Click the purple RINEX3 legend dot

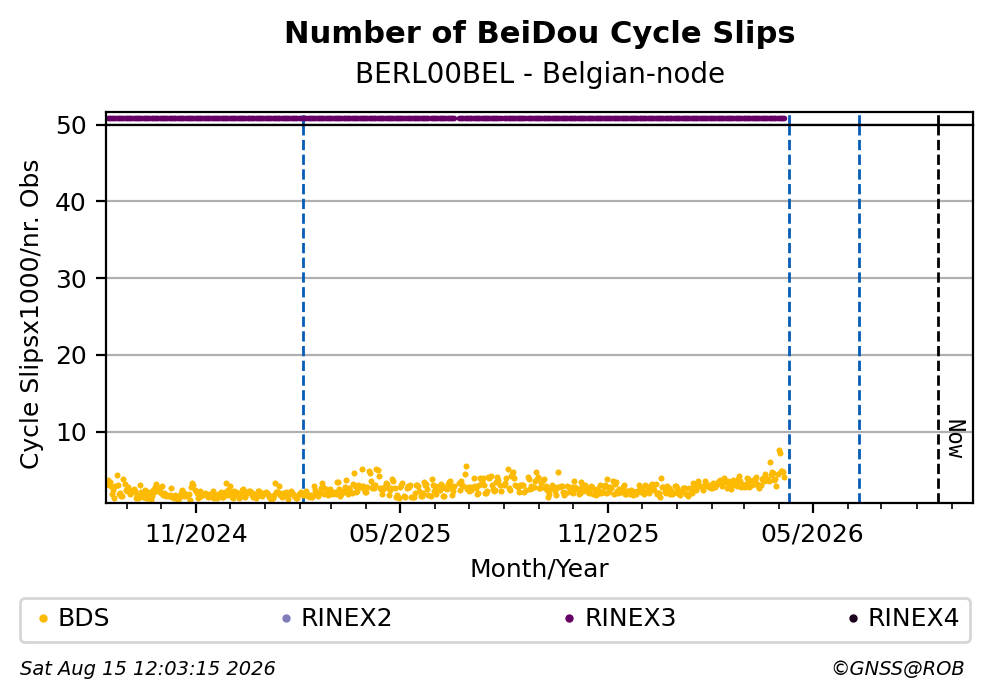[x=569, y=619]
